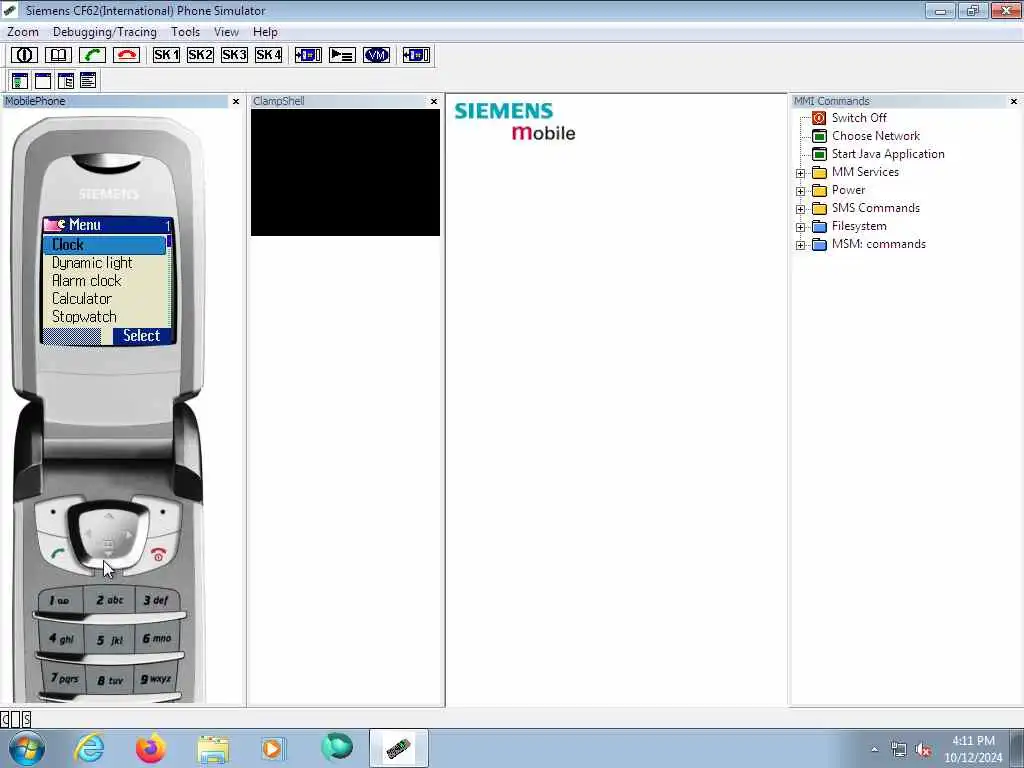Viewport: 1024px width, 768px height.
Task: Click the MSM: commands label
Action: [x=878, y=244]
